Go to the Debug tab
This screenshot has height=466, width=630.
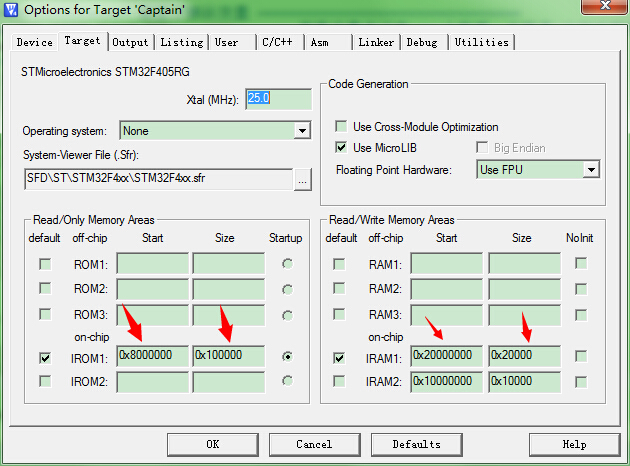coord(422,42)
